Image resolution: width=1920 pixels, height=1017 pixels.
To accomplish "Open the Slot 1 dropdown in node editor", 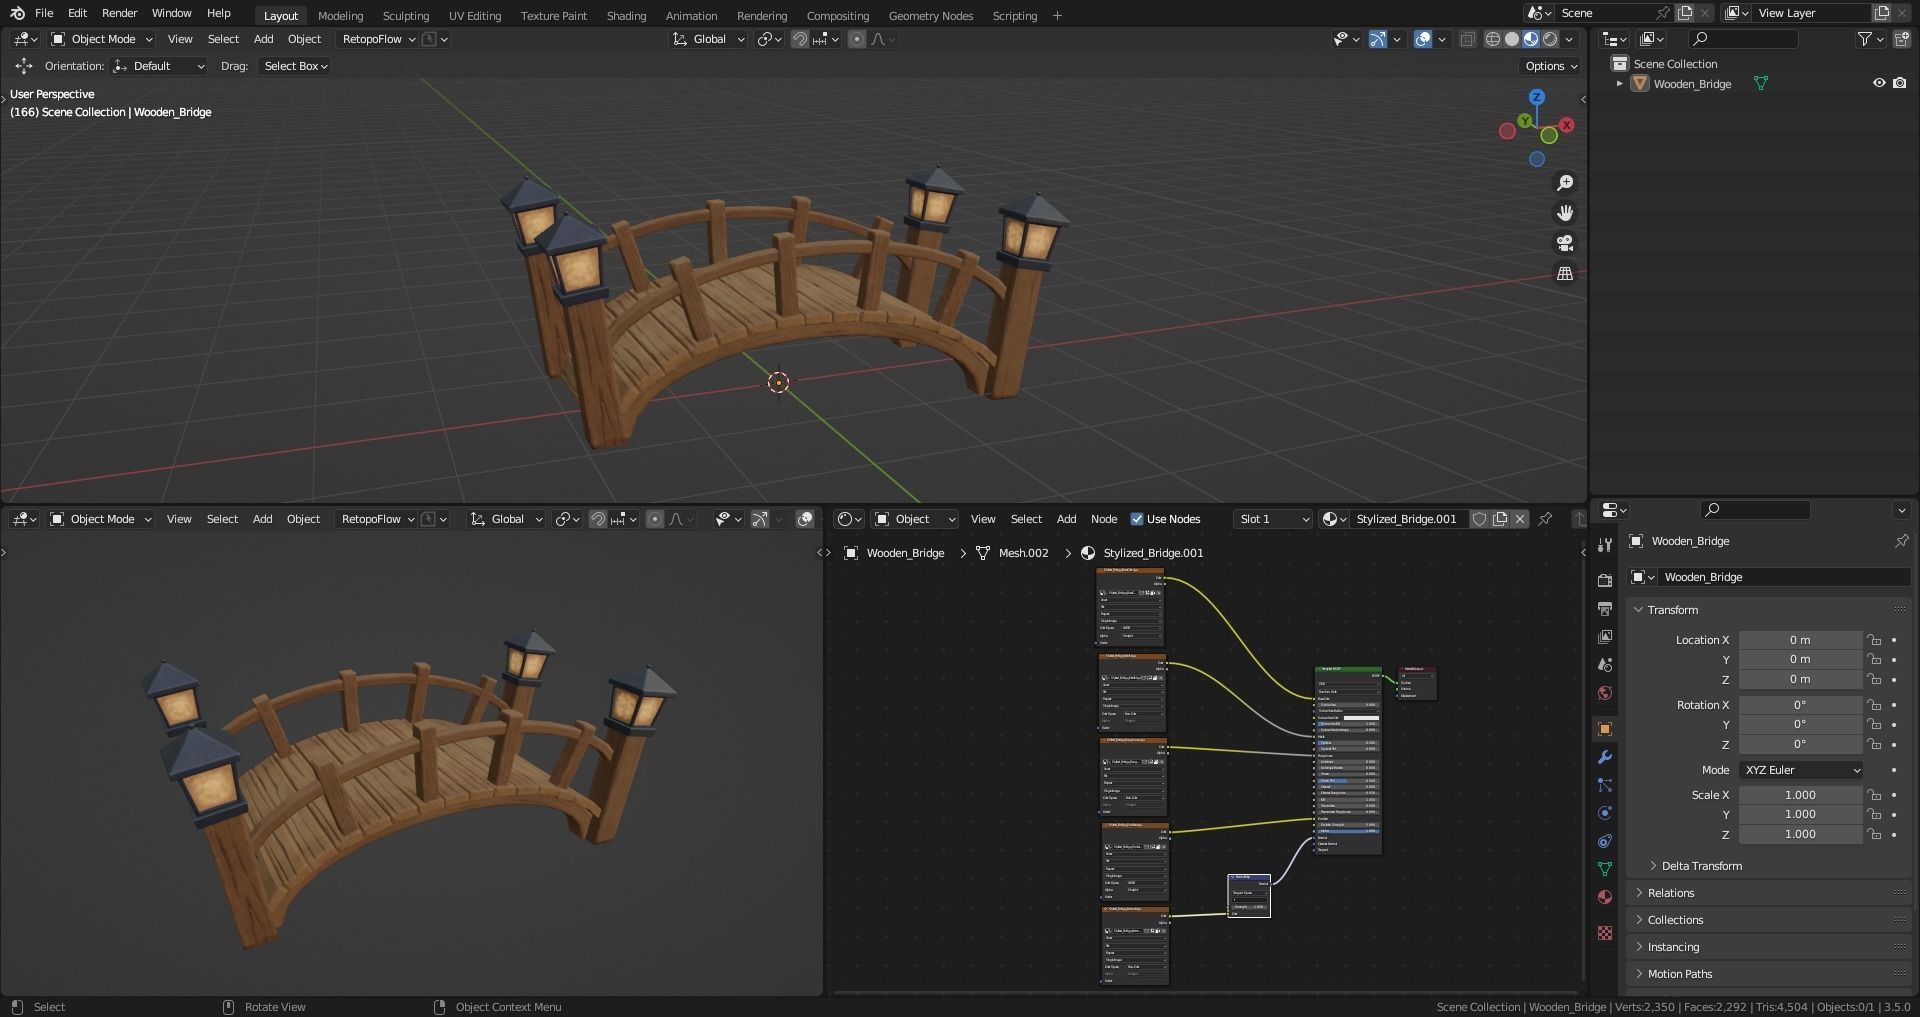I will point(1272,519).
